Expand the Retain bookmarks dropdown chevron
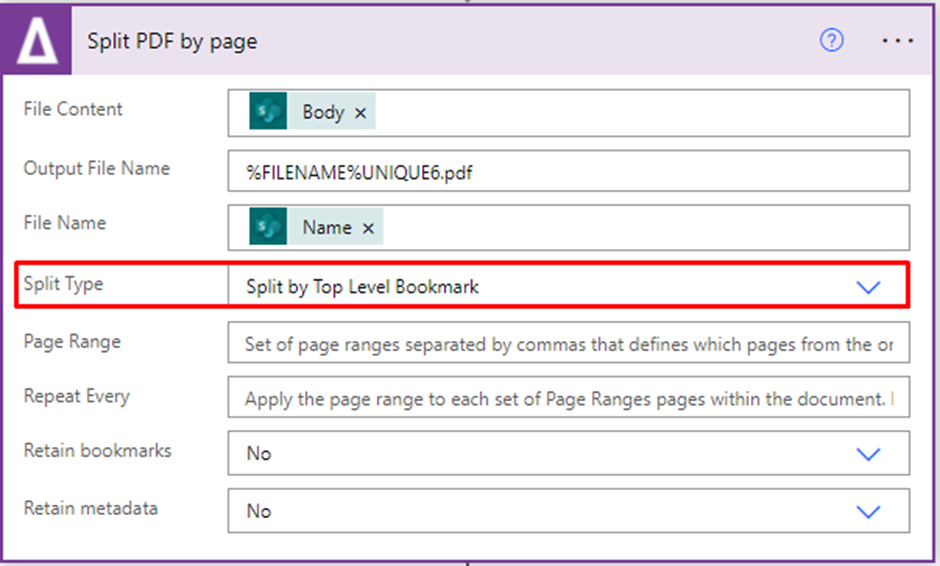Screen dimensions: 940x566 pyautogui.click(x=868, y=454)
